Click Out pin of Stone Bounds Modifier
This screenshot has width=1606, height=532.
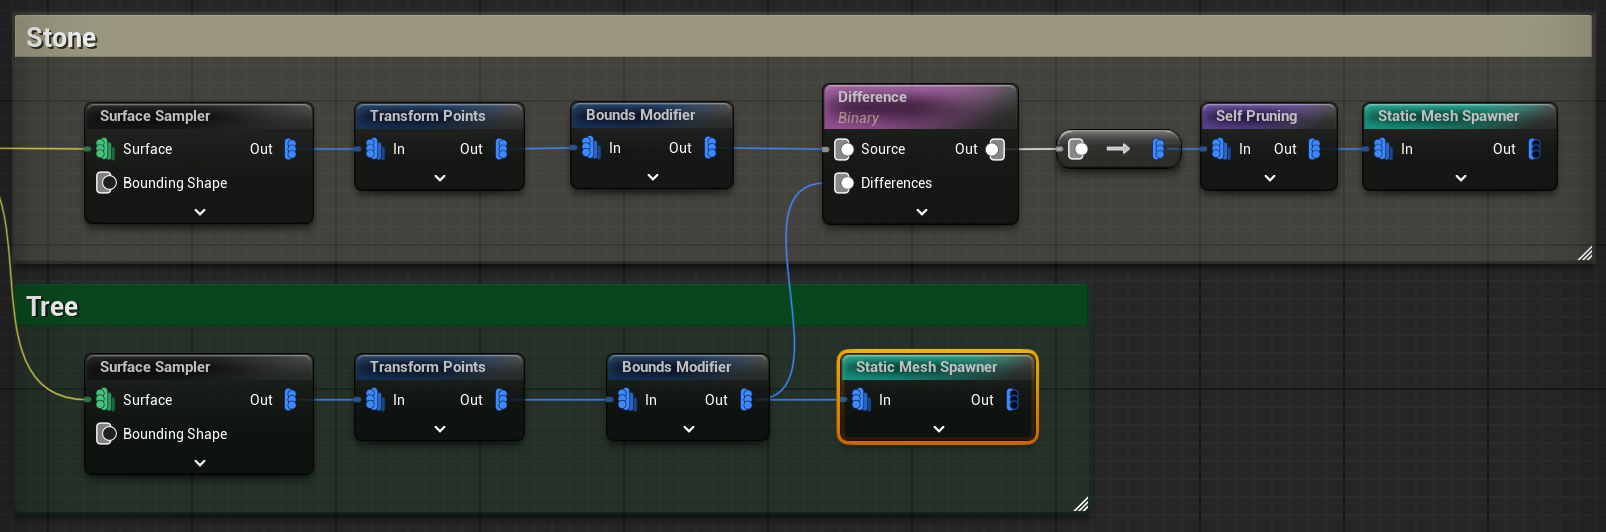pos(711,148)
